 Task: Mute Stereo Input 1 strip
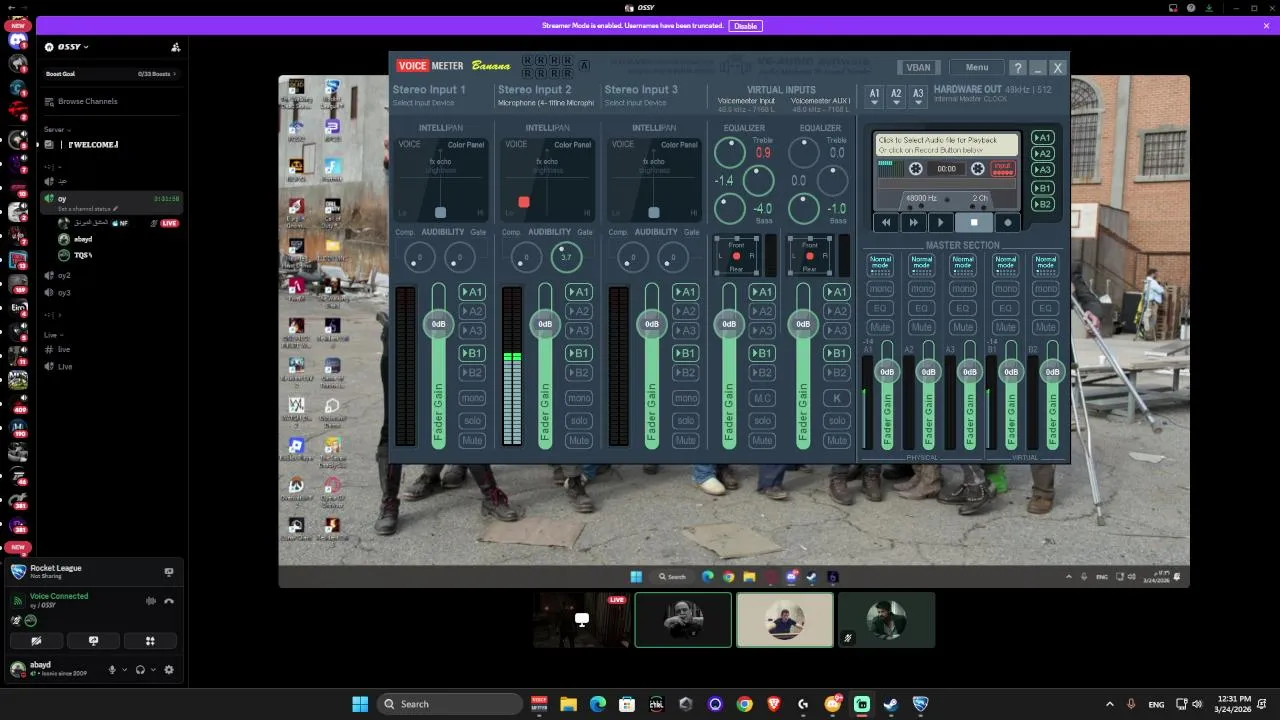tap(472, 440)
